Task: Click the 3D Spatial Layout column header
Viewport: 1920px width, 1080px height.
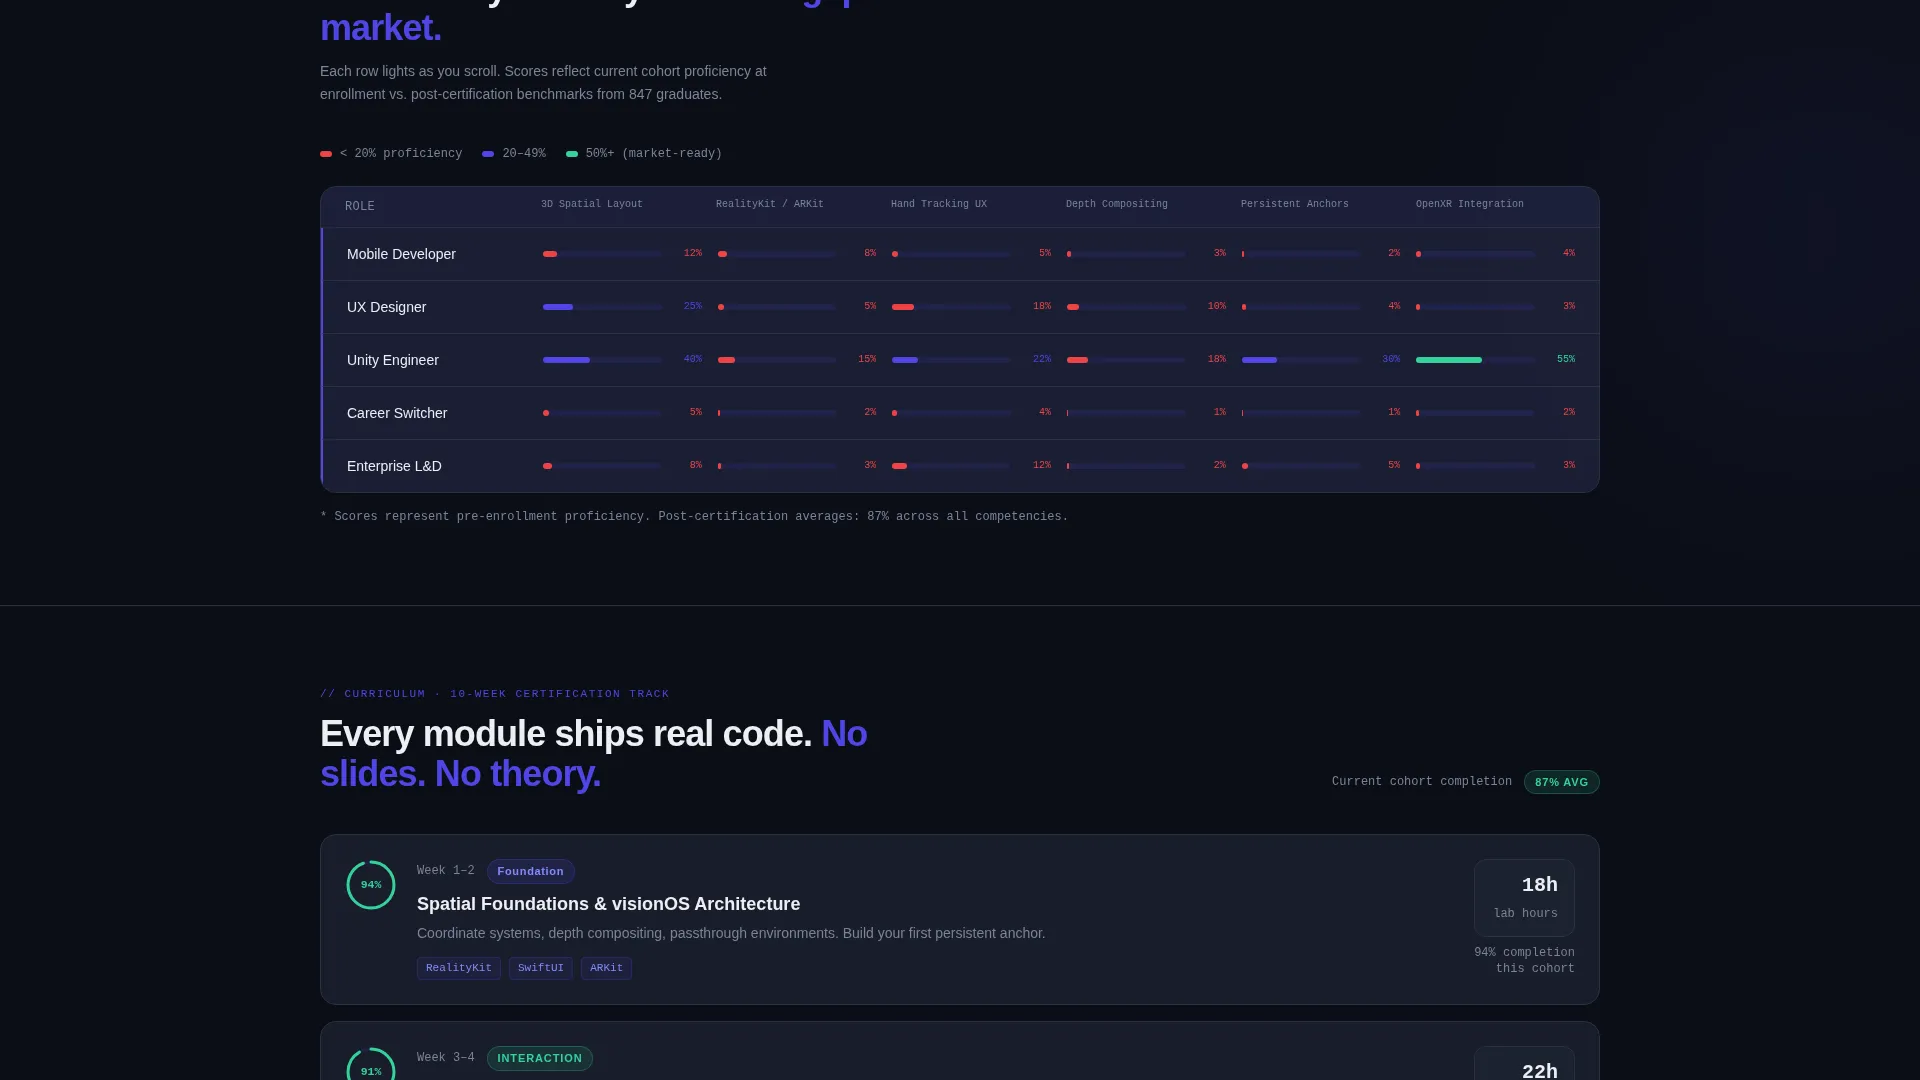Action: point(592,204)
